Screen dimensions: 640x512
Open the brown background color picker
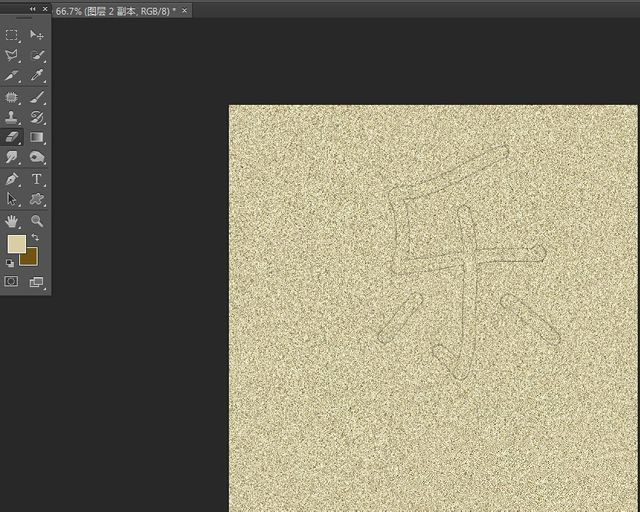tap(30, 258)
